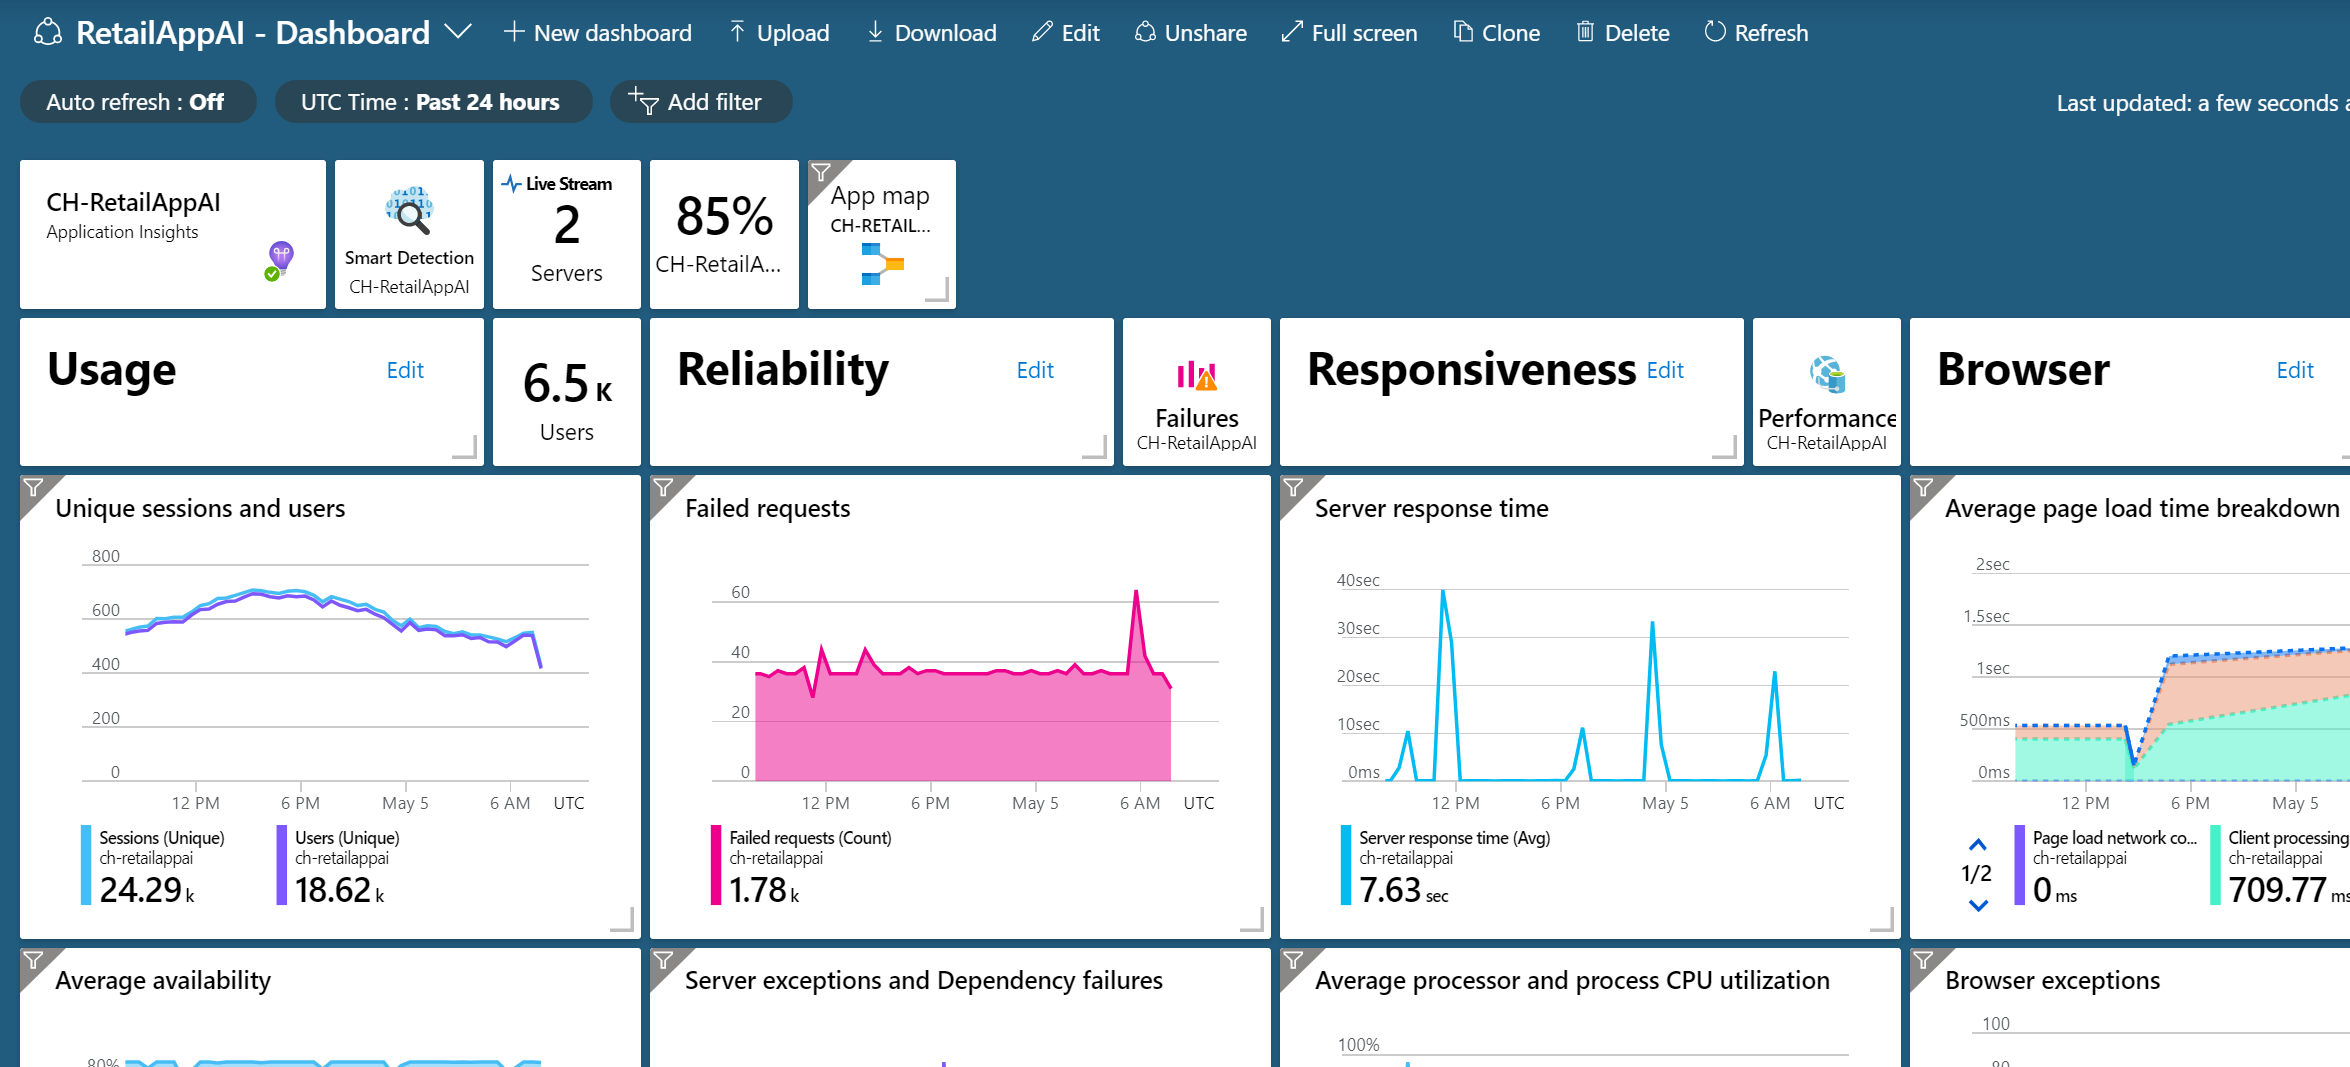Open the UTC Time Past 24 hours picker
The image size is (2350, 1067).
coord(432,102)
